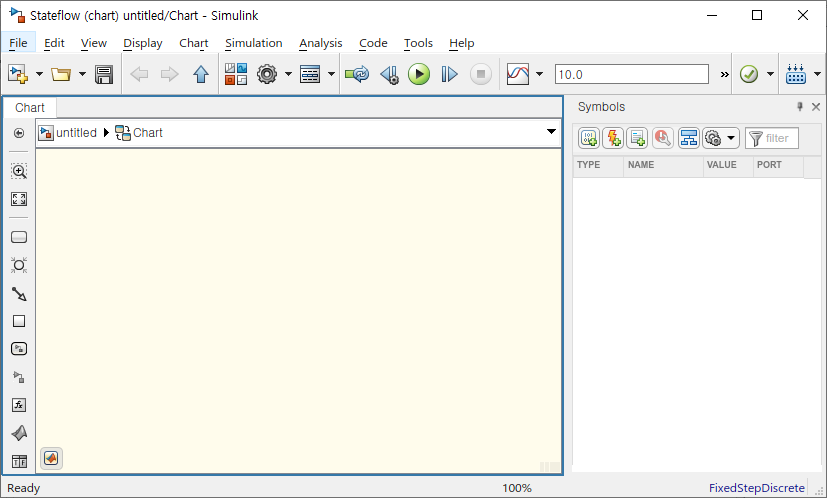Go up to parent with blue arrow
The width and height of the screenshot is (827, 498).
201,74
